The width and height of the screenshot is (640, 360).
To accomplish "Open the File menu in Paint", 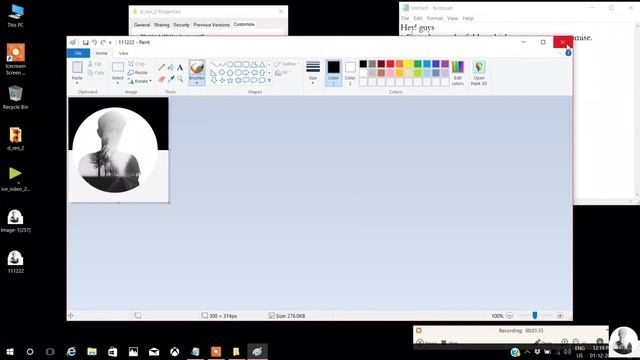I will [78, 53].
